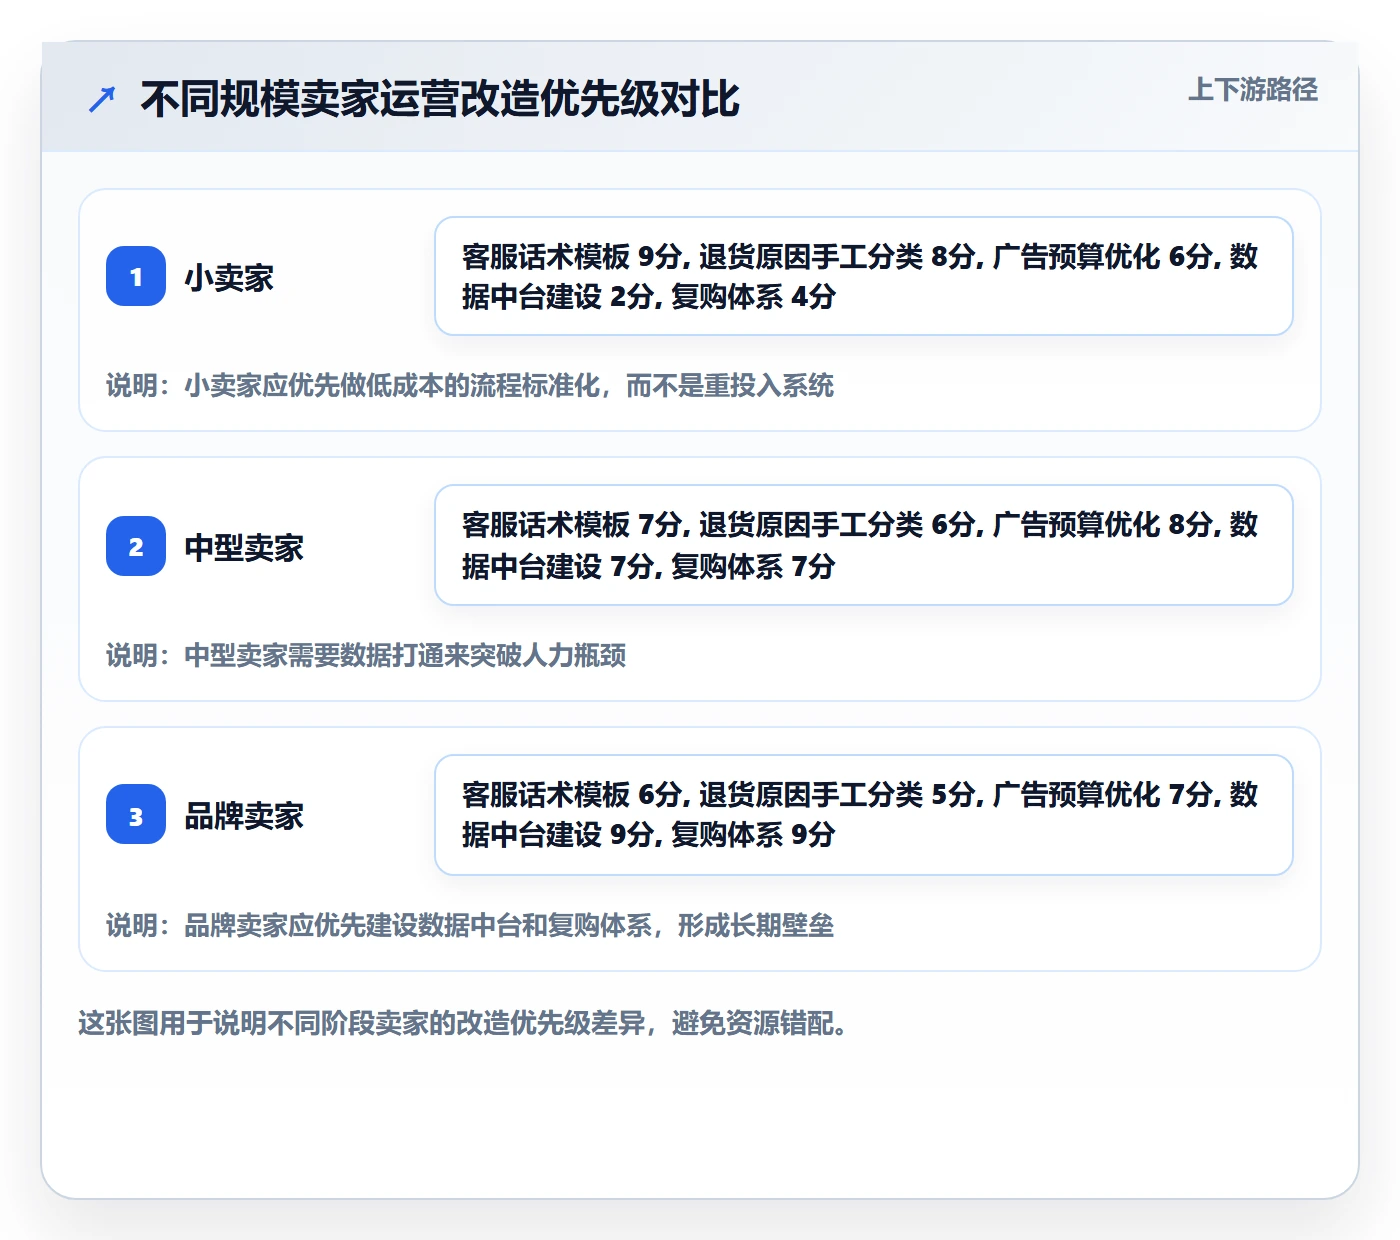This screenshot has width=1400, height=1240.
Task: Click the title 不同规模卖家运营改造优先级对比
Action: [440, 99]
